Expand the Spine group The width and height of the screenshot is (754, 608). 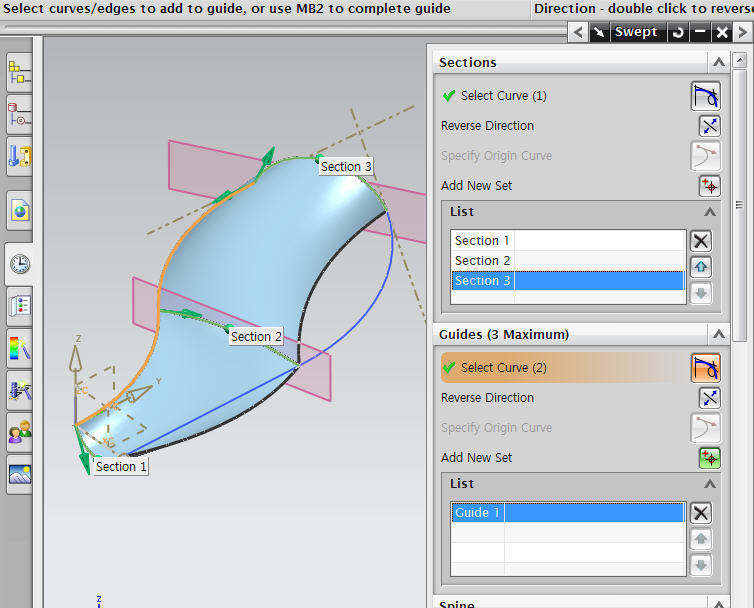coord(718,603)
